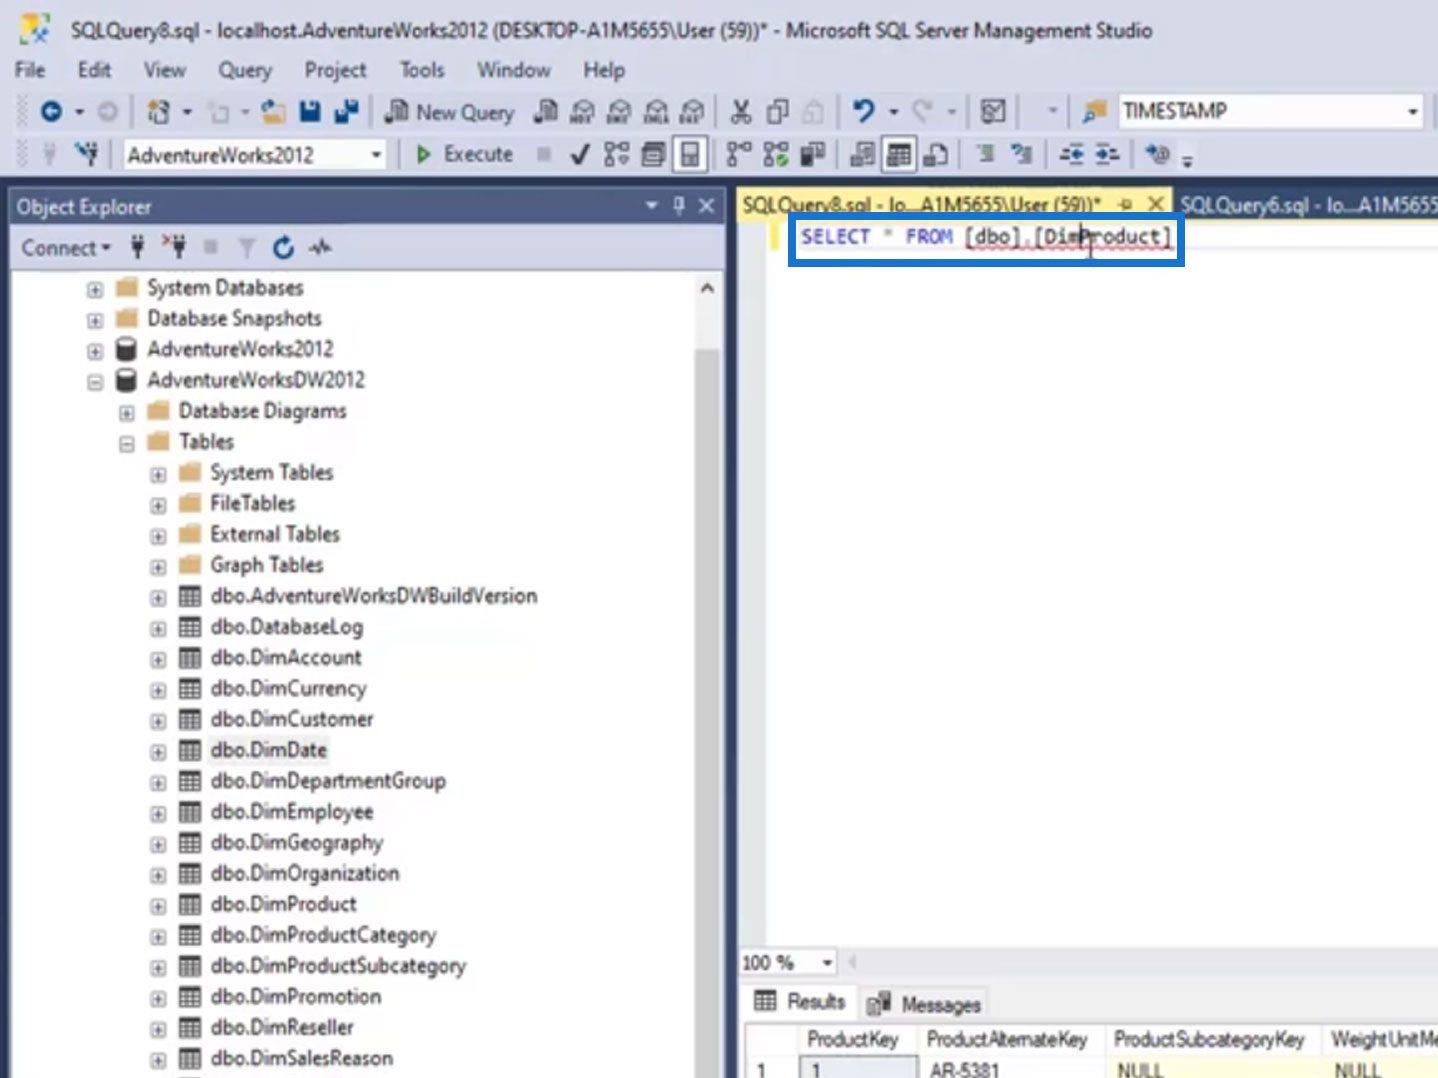Image resolution: width=1438 pixels, height=1078 pixels.
Task: Pin the Object Explorer panel
Action: pos(679,206)
